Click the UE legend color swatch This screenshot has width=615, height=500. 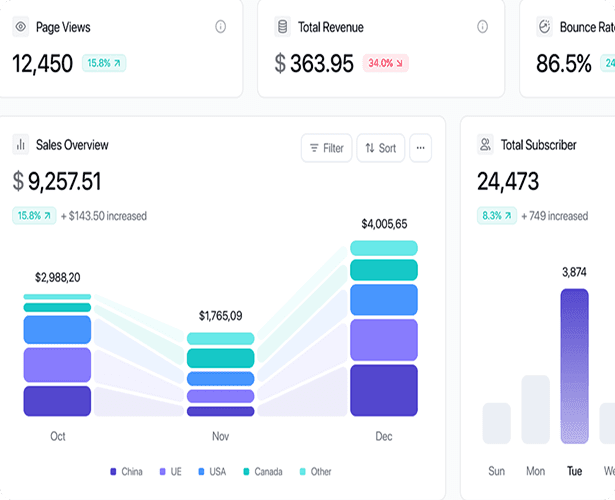click(x=162, y=471)
